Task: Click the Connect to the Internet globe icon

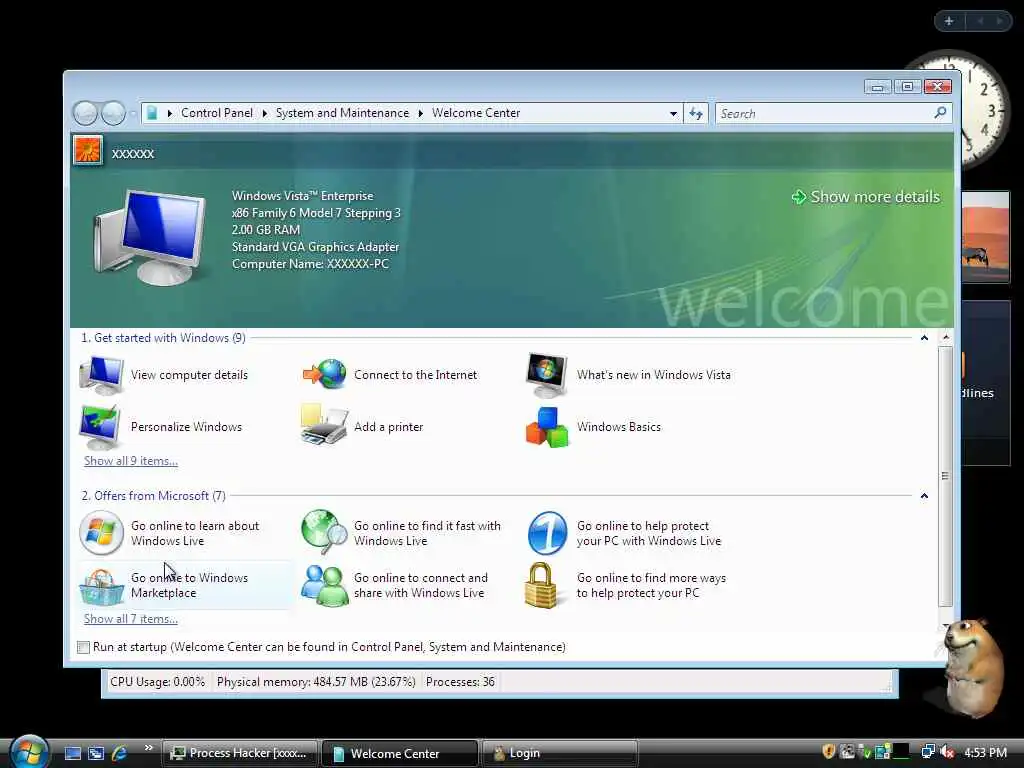Action: pyautogui.click(x=324, y=375)
